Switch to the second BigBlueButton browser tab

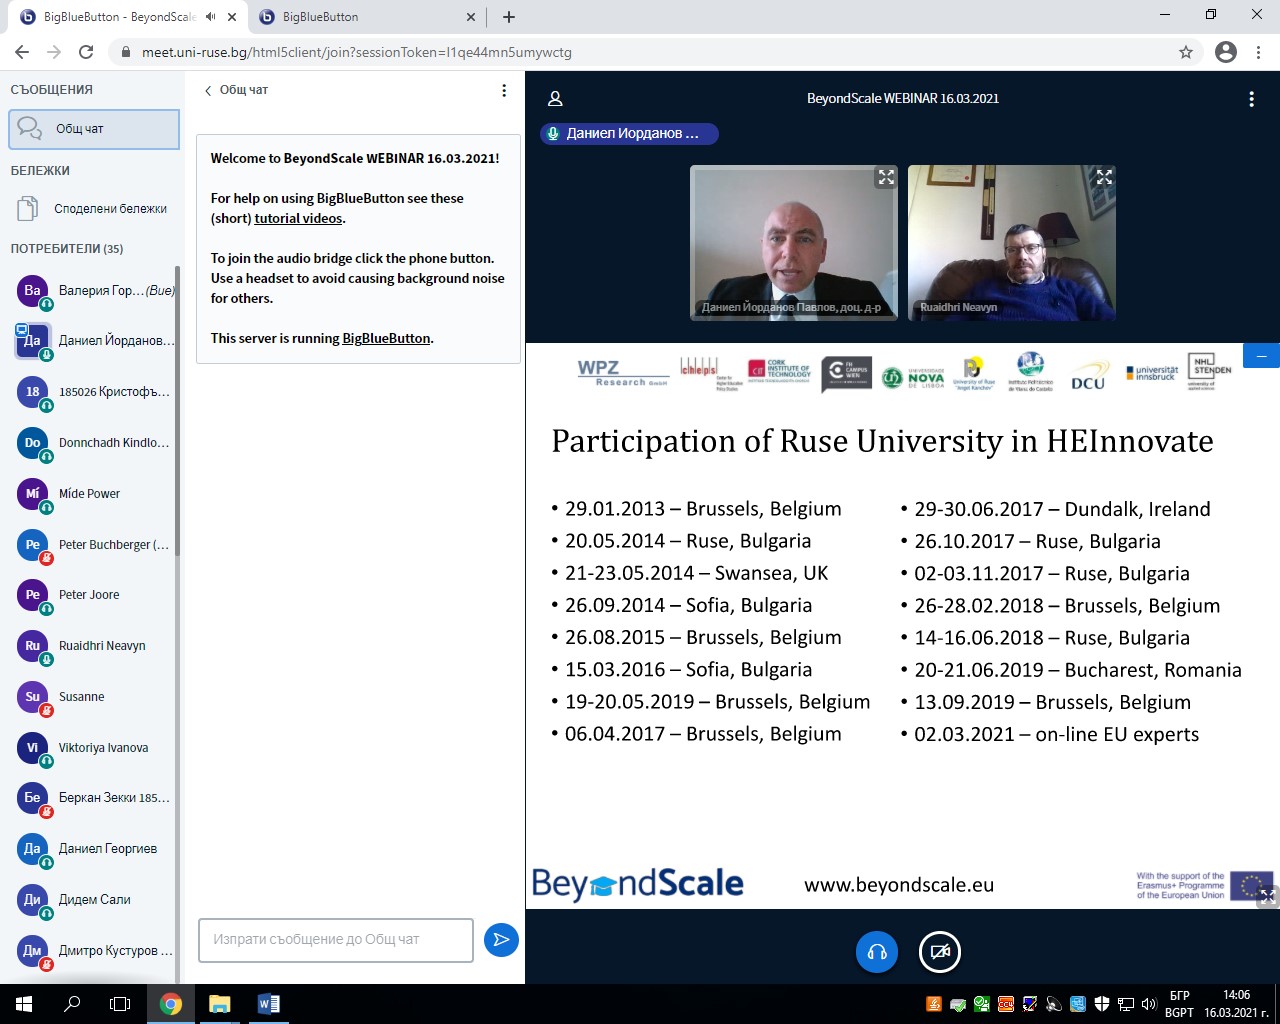[365, 17]
